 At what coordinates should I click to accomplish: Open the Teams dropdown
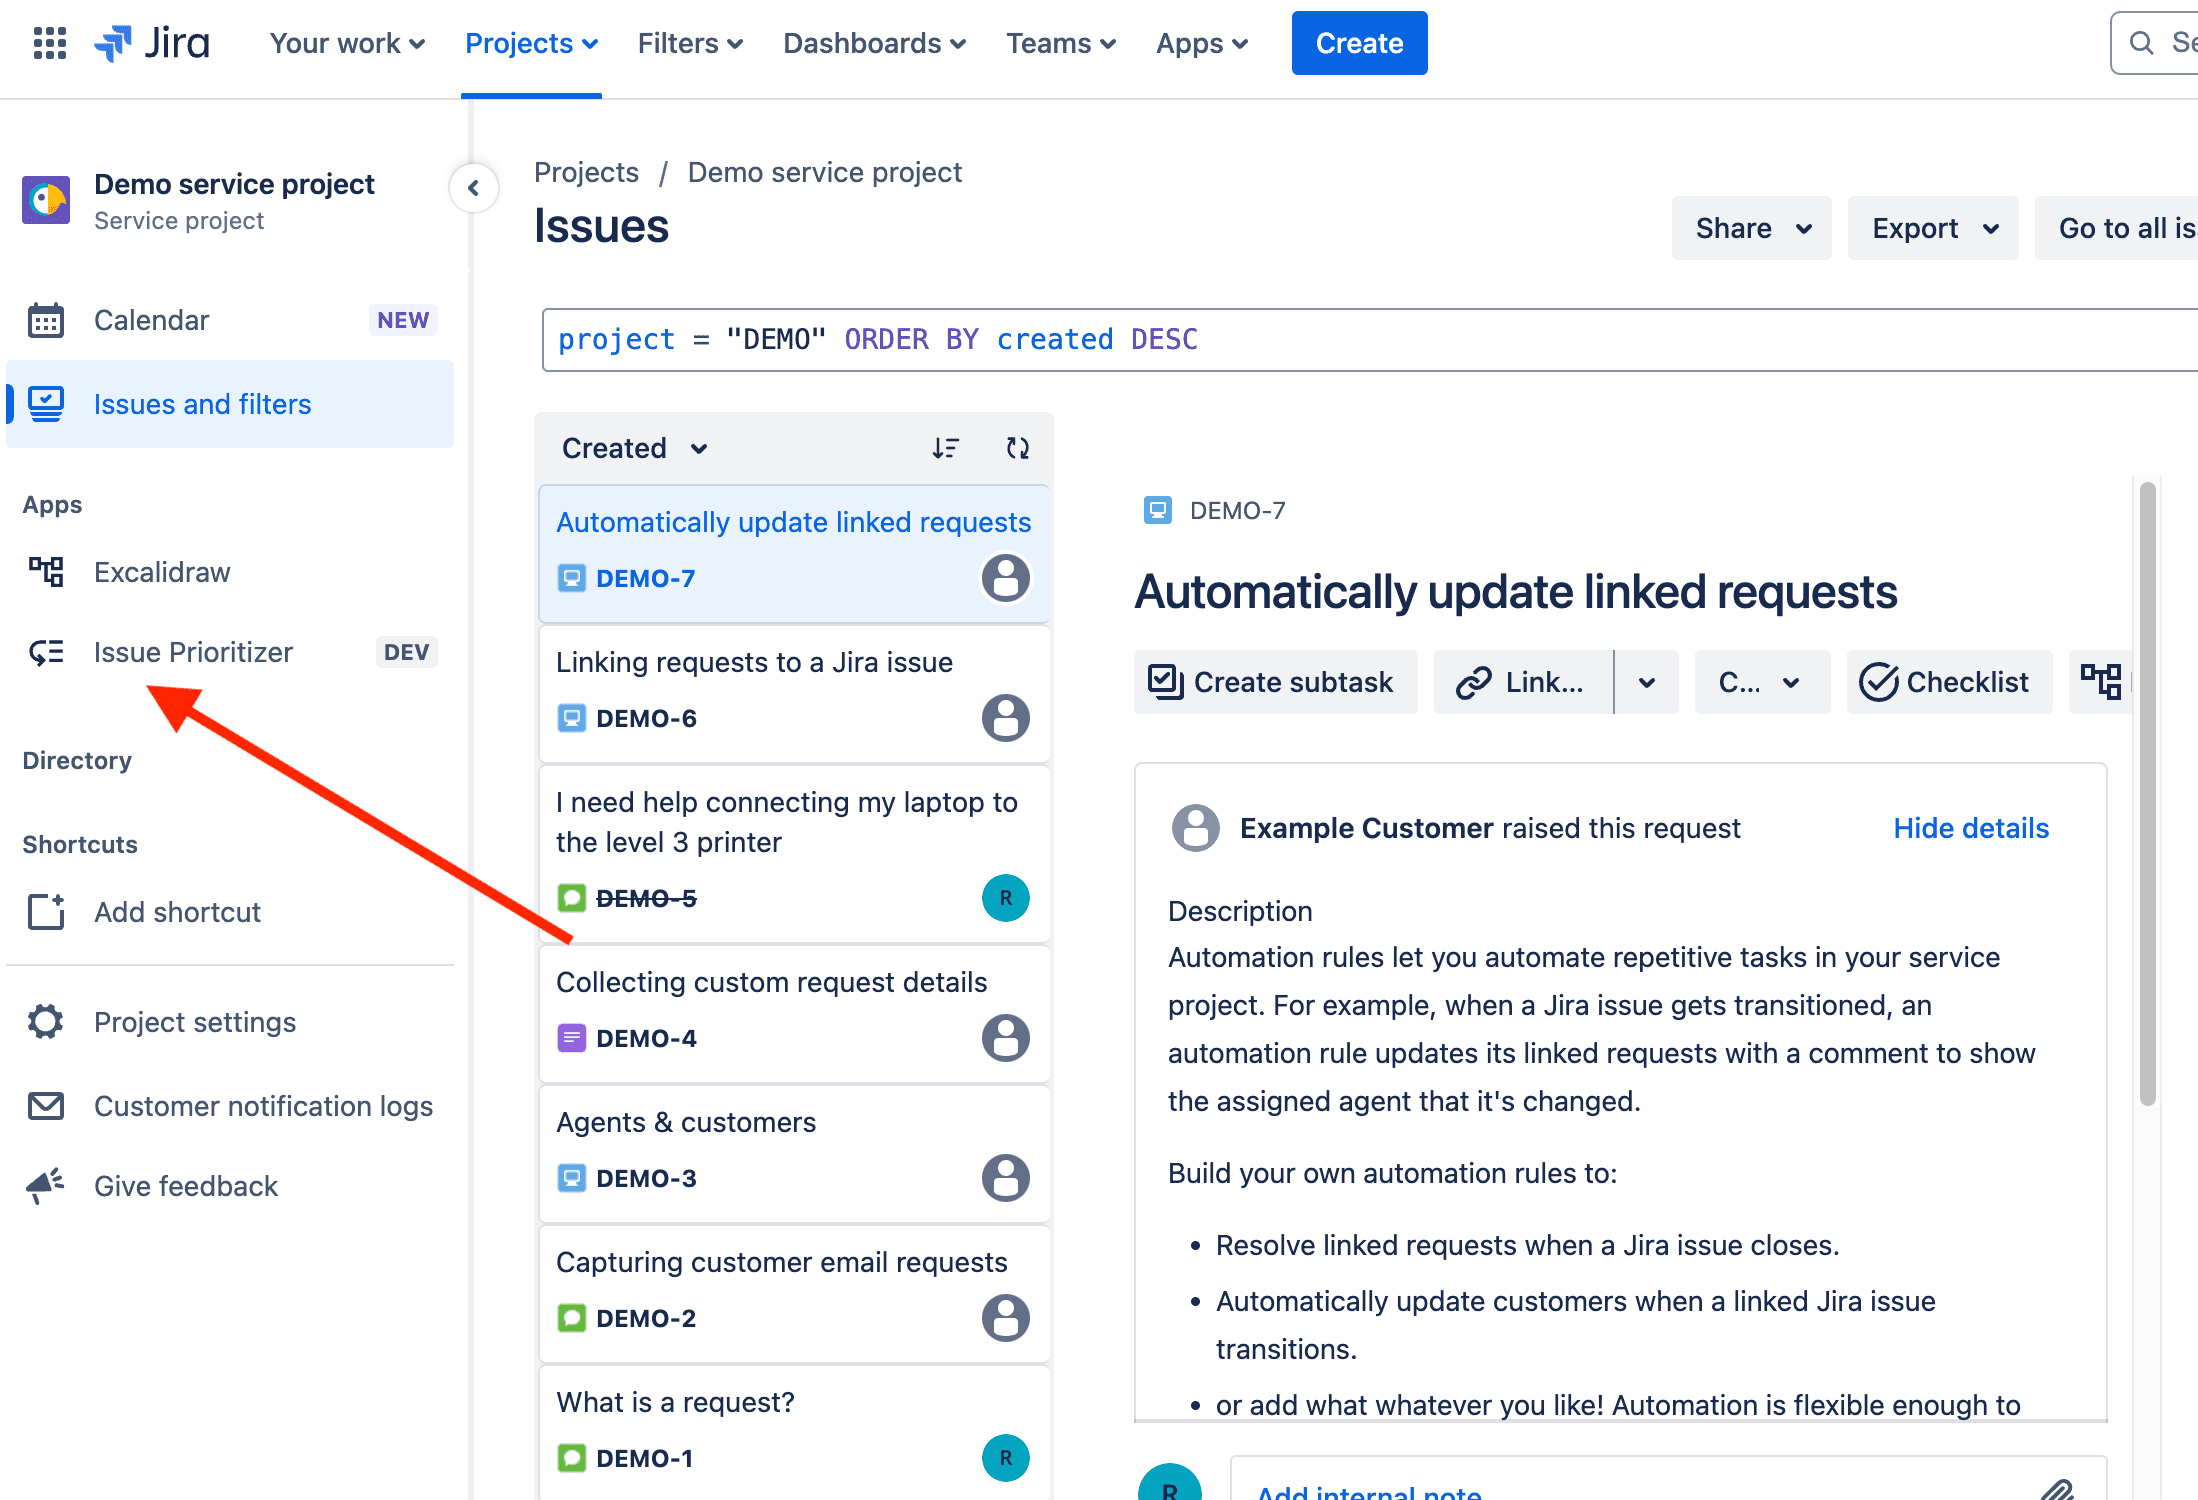coord(1061,43)
